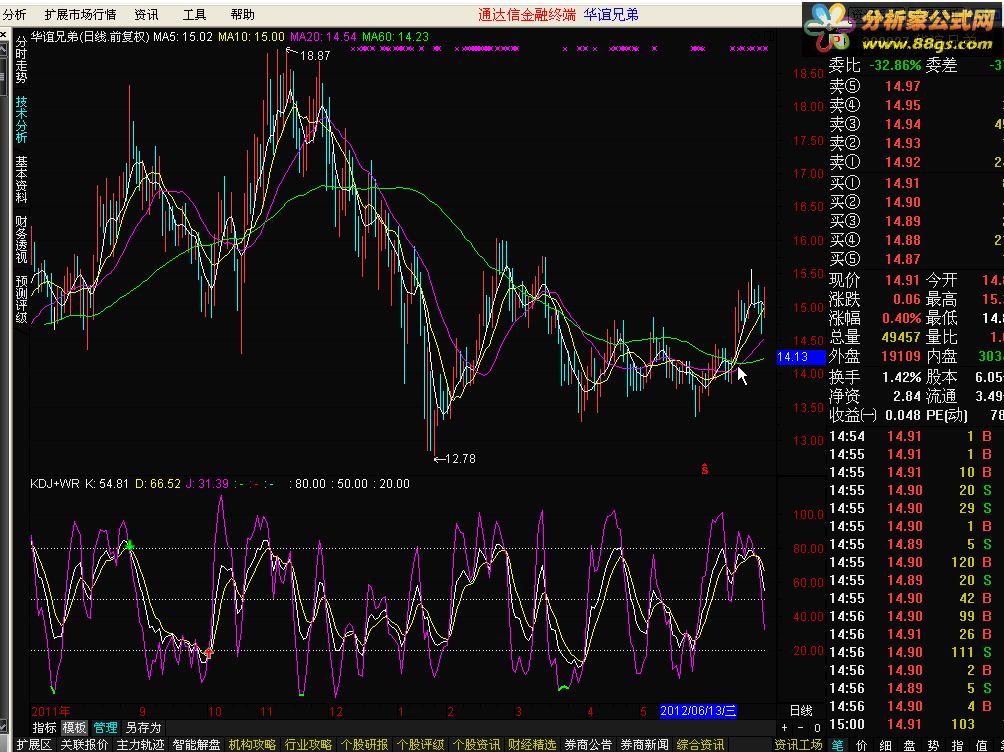Viewport: 1004px width, 752px height.
Task: Close the side panel with the X icon
Action: [x=3, y=34]
